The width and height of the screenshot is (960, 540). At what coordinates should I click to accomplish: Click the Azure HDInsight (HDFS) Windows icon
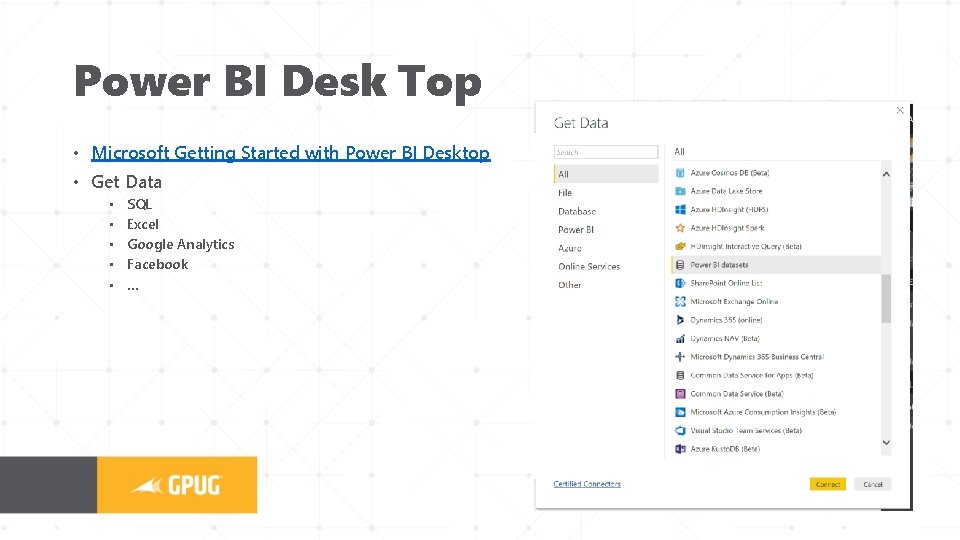pyautogui.click(x=680, y=209)
